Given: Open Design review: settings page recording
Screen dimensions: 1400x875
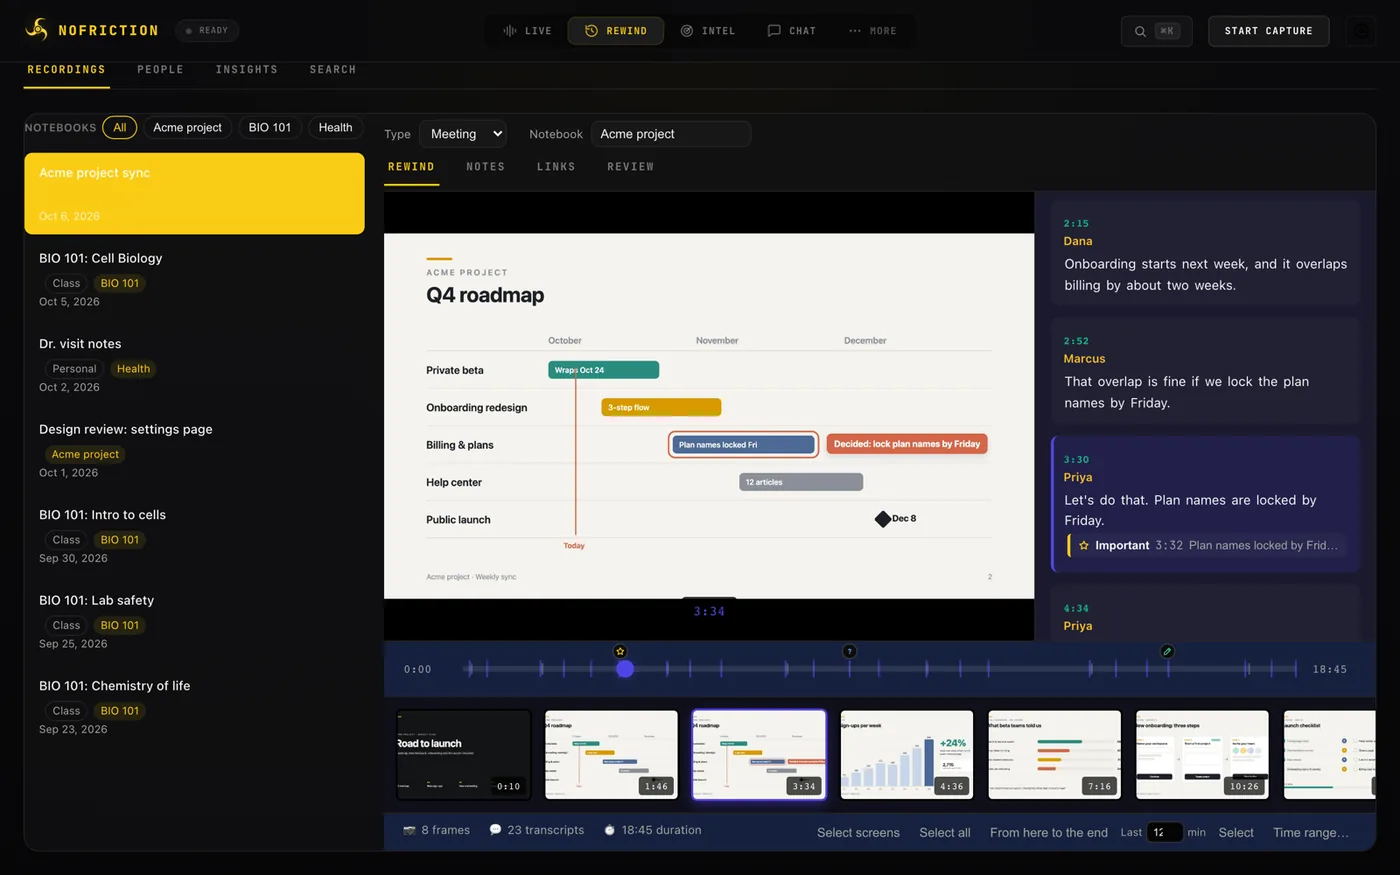Looking at the screenshot, I should (194, 450).
